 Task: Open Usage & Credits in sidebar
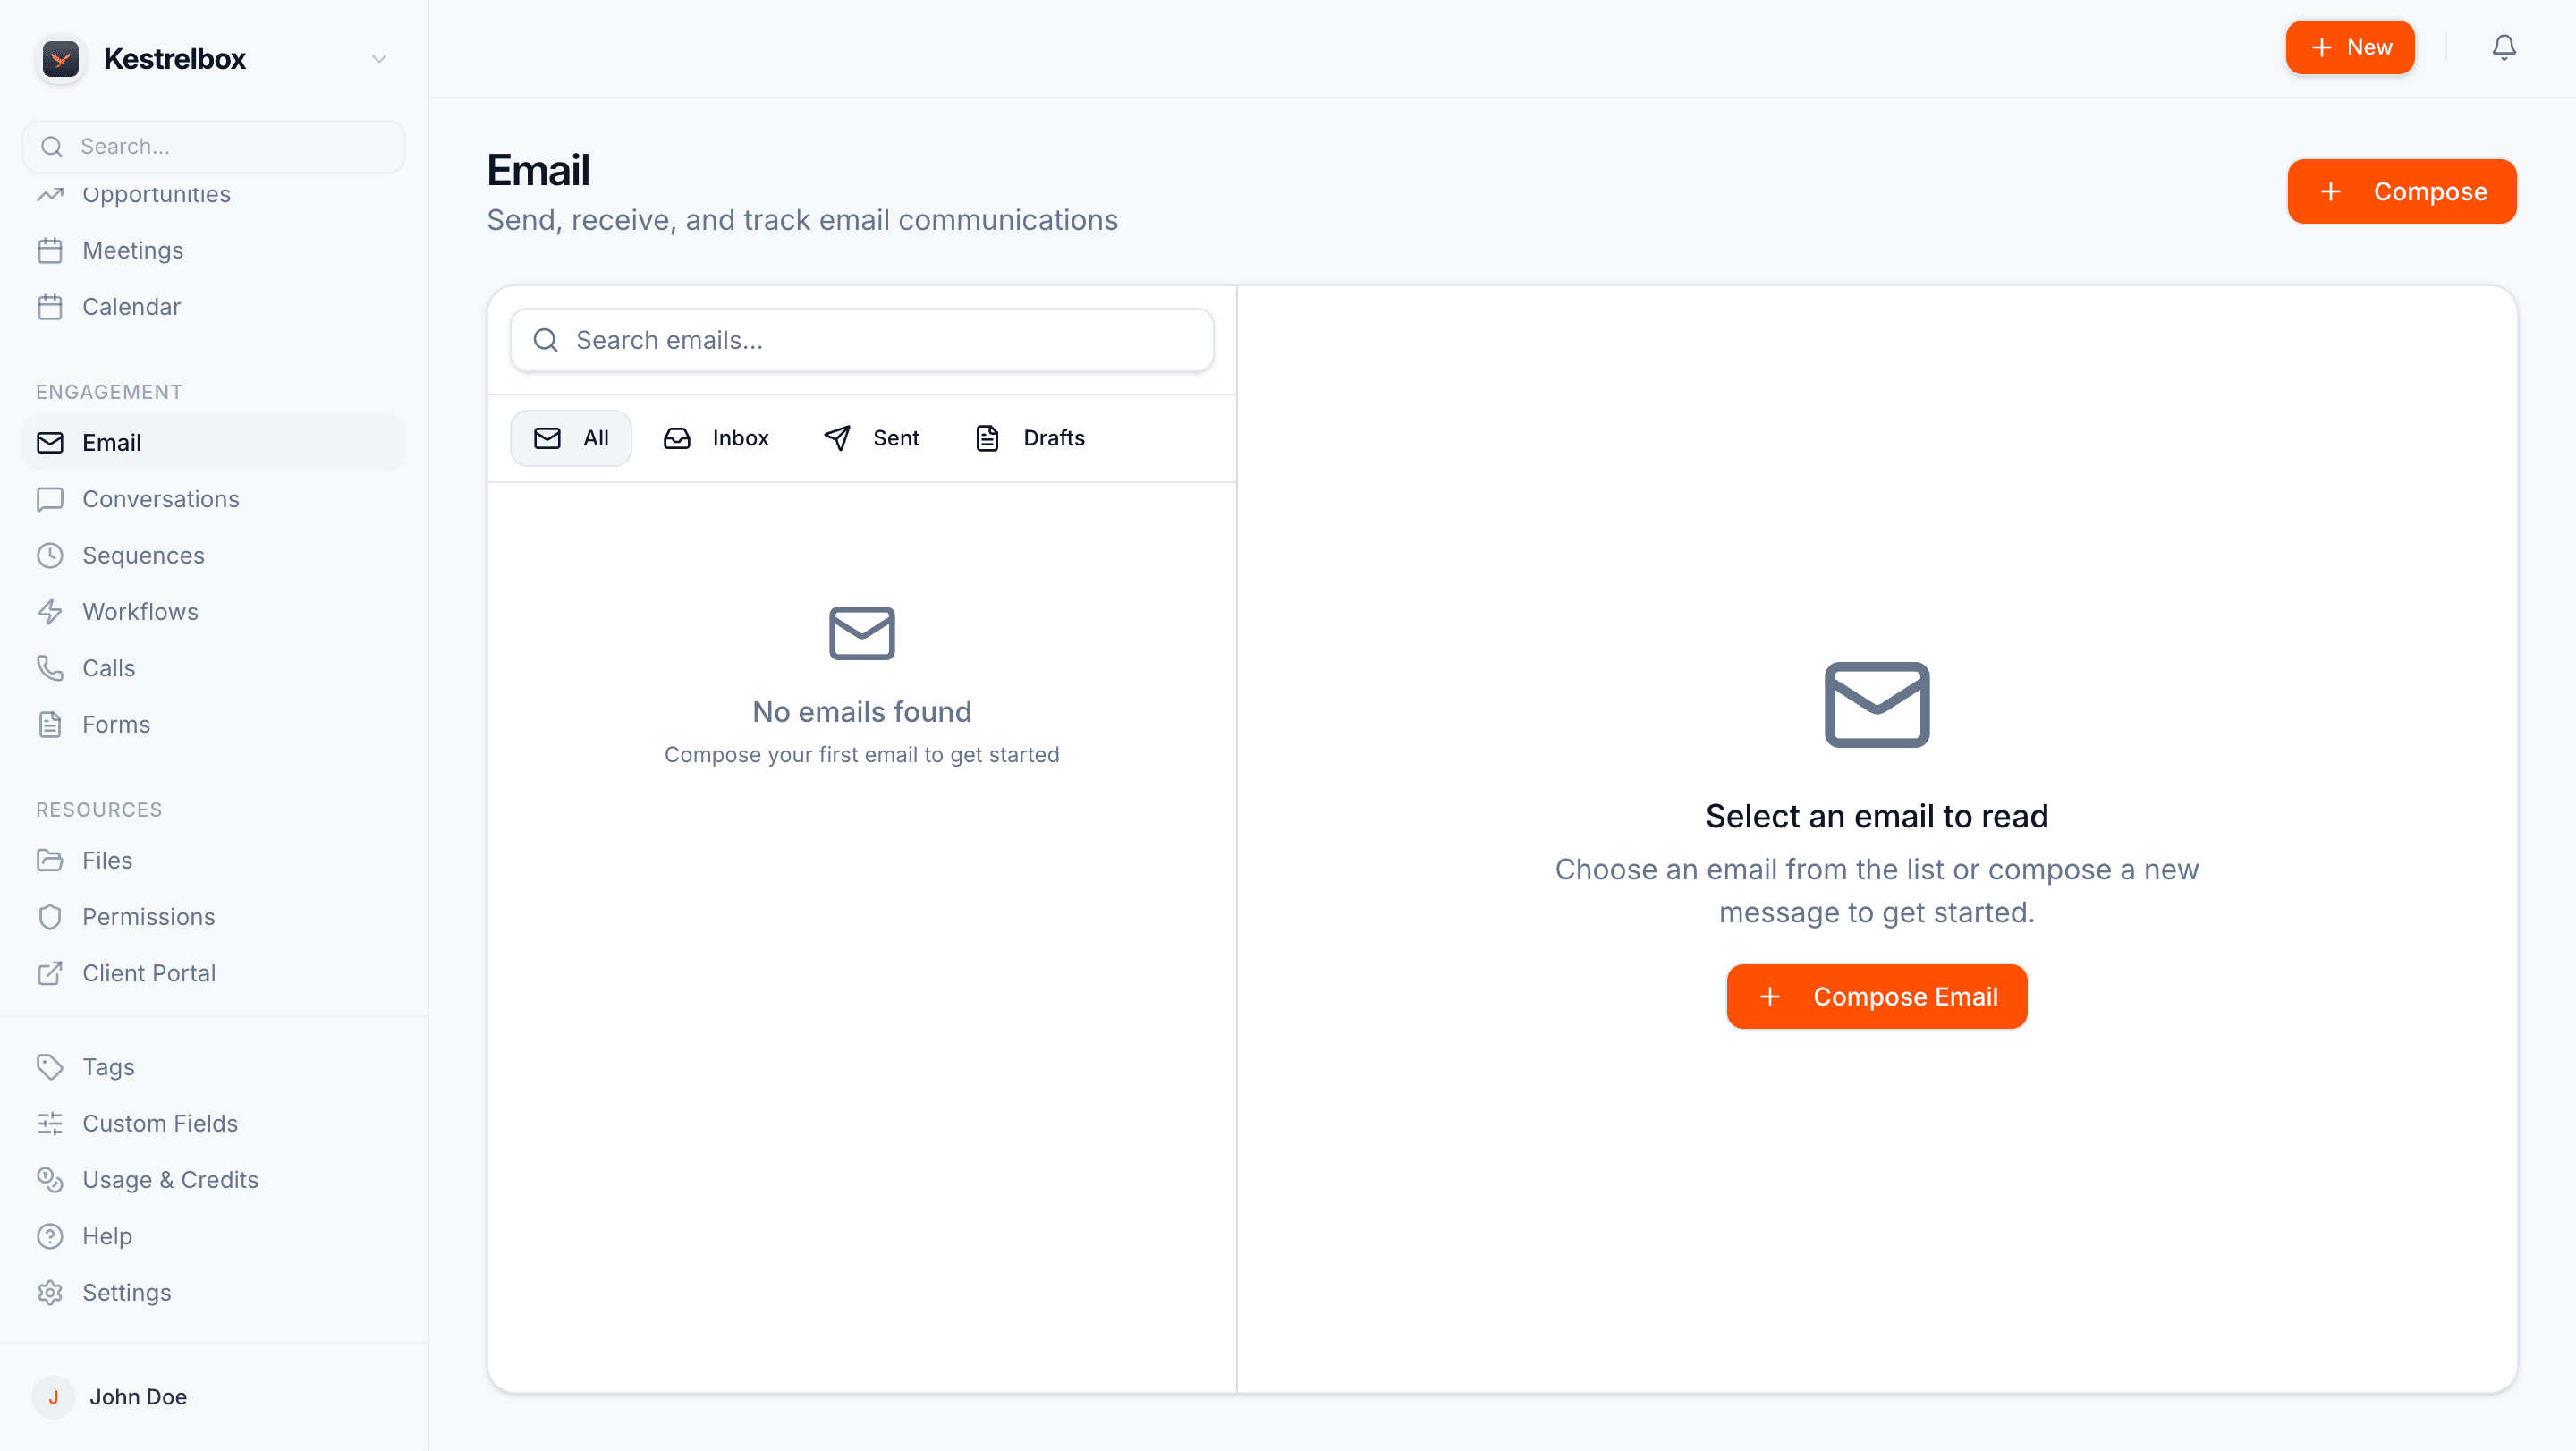[x=170, y=1180]
